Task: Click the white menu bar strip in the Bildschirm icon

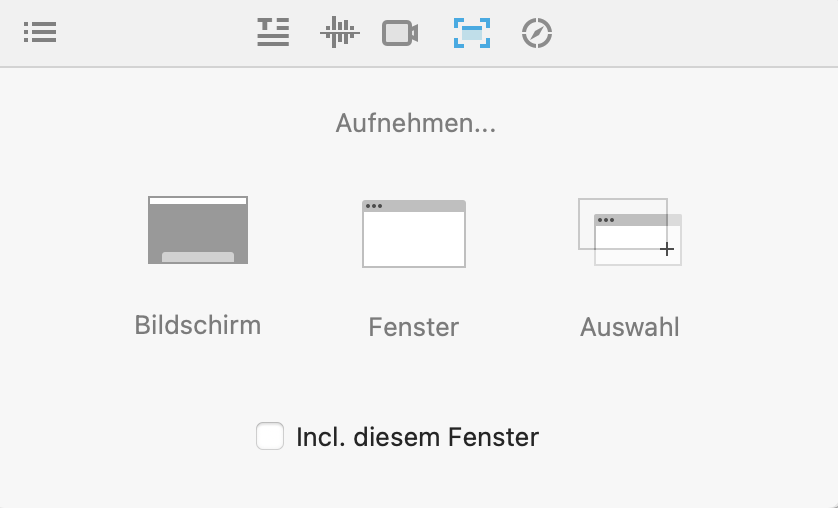Action: (198, 201)
